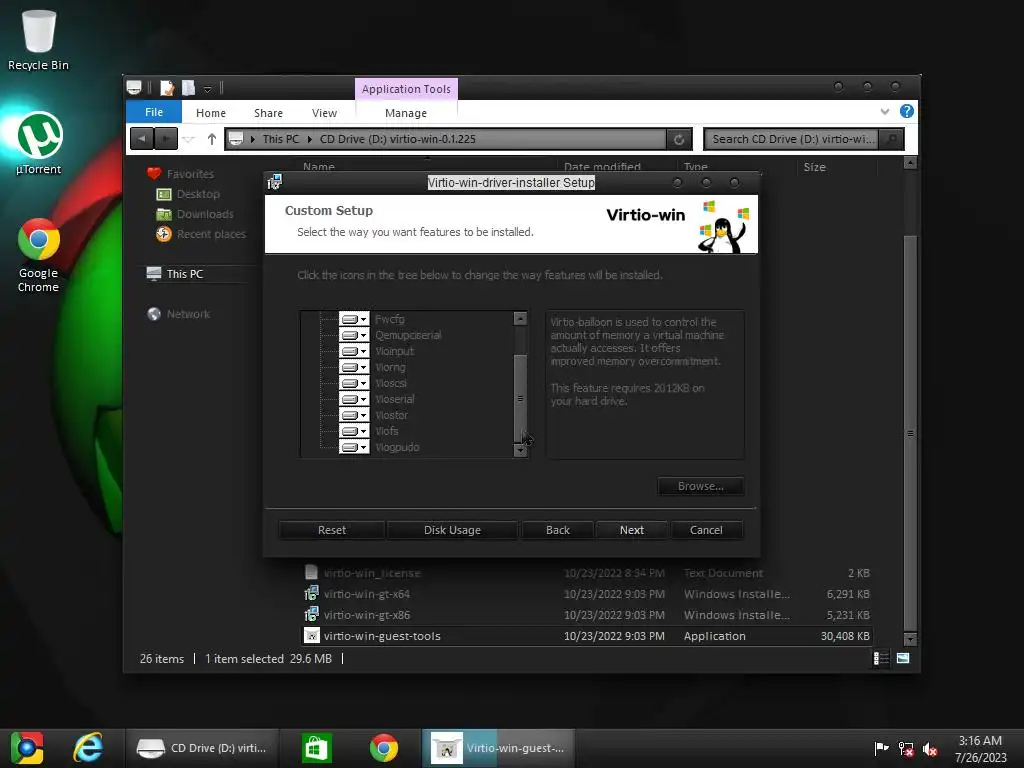Click the Disk Usage button

pos(452,530)
